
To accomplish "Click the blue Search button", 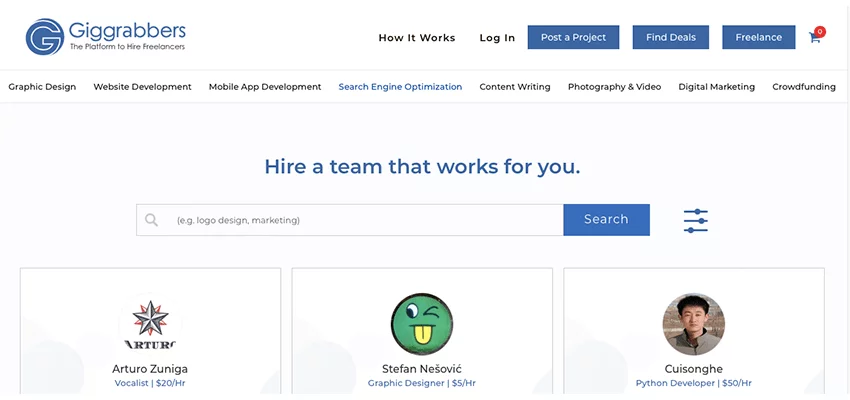I will pyautogui.click(x=606, y=220).
